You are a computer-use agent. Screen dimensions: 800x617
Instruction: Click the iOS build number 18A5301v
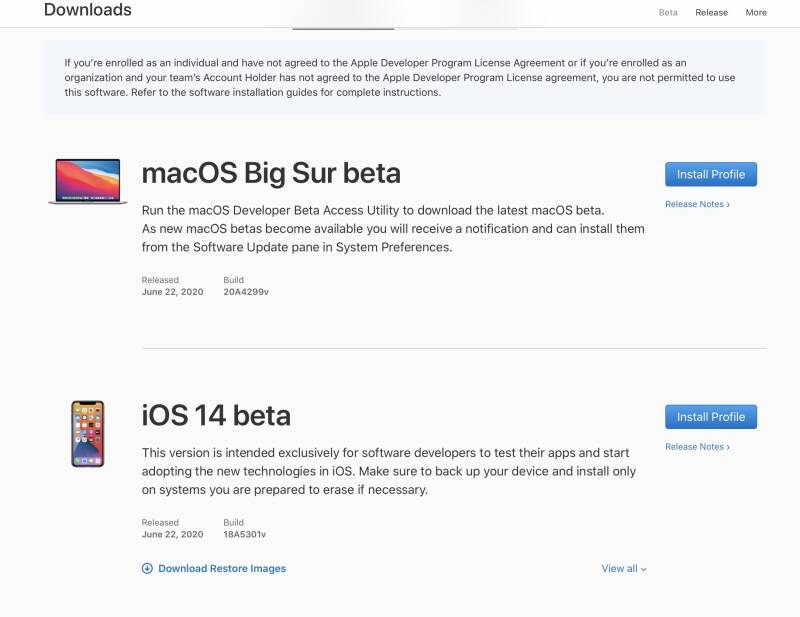coord(244,534)
